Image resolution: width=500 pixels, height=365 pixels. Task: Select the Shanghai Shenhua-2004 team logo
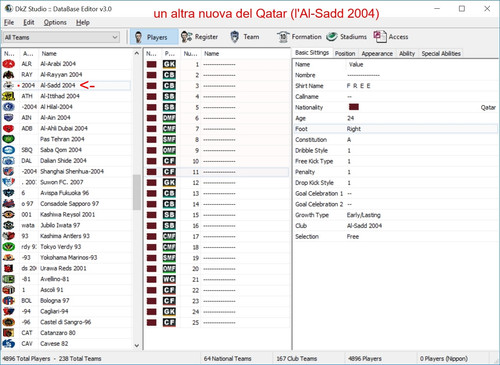(9, 171)
